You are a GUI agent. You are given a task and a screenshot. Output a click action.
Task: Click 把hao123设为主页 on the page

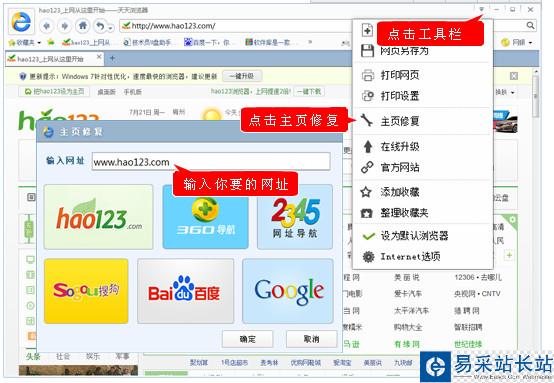[55, 92]
